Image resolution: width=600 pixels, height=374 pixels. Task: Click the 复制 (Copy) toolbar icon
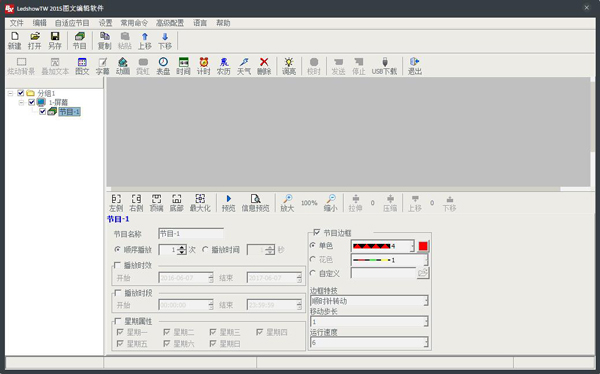[104, 41]
